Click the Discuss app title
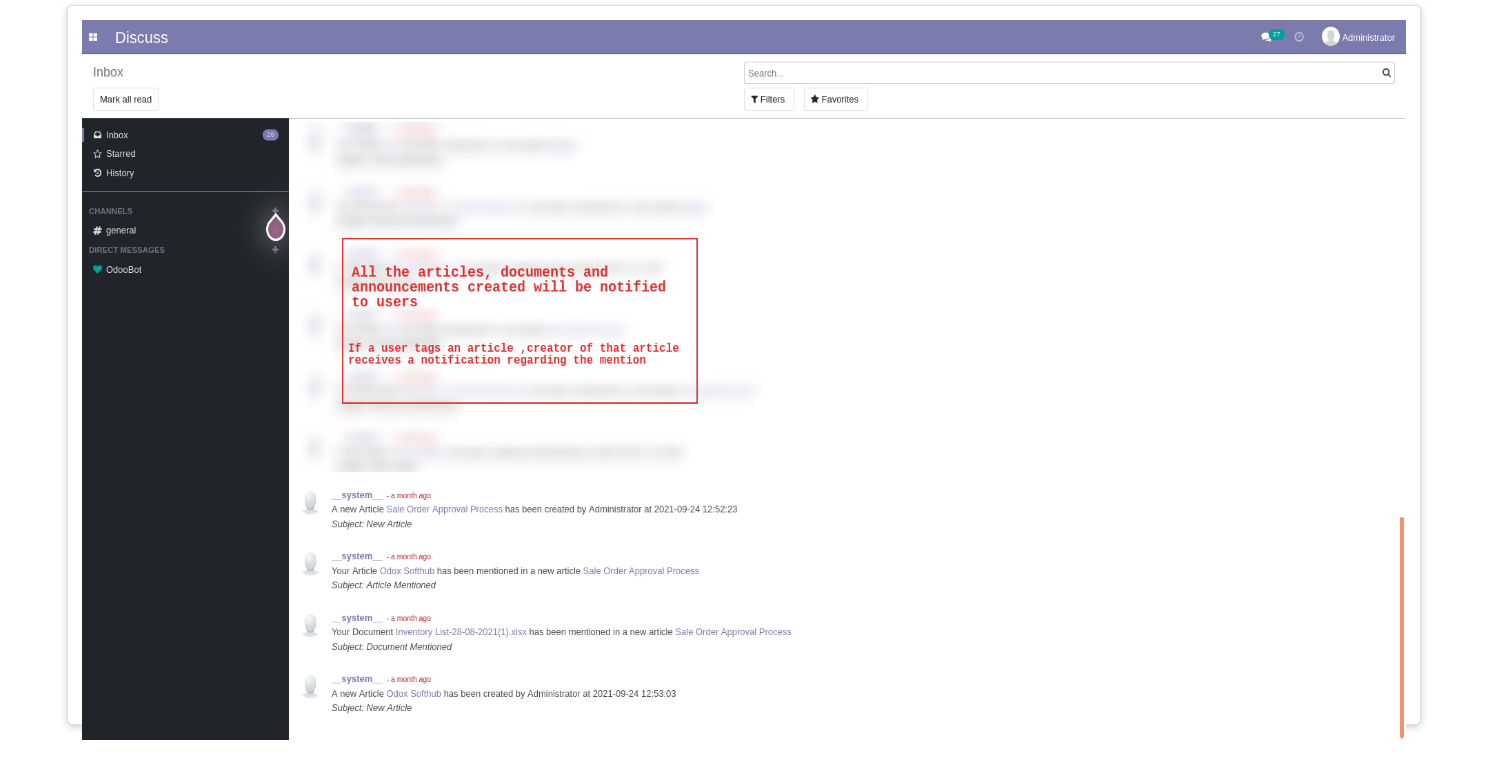 pos(141,37)
